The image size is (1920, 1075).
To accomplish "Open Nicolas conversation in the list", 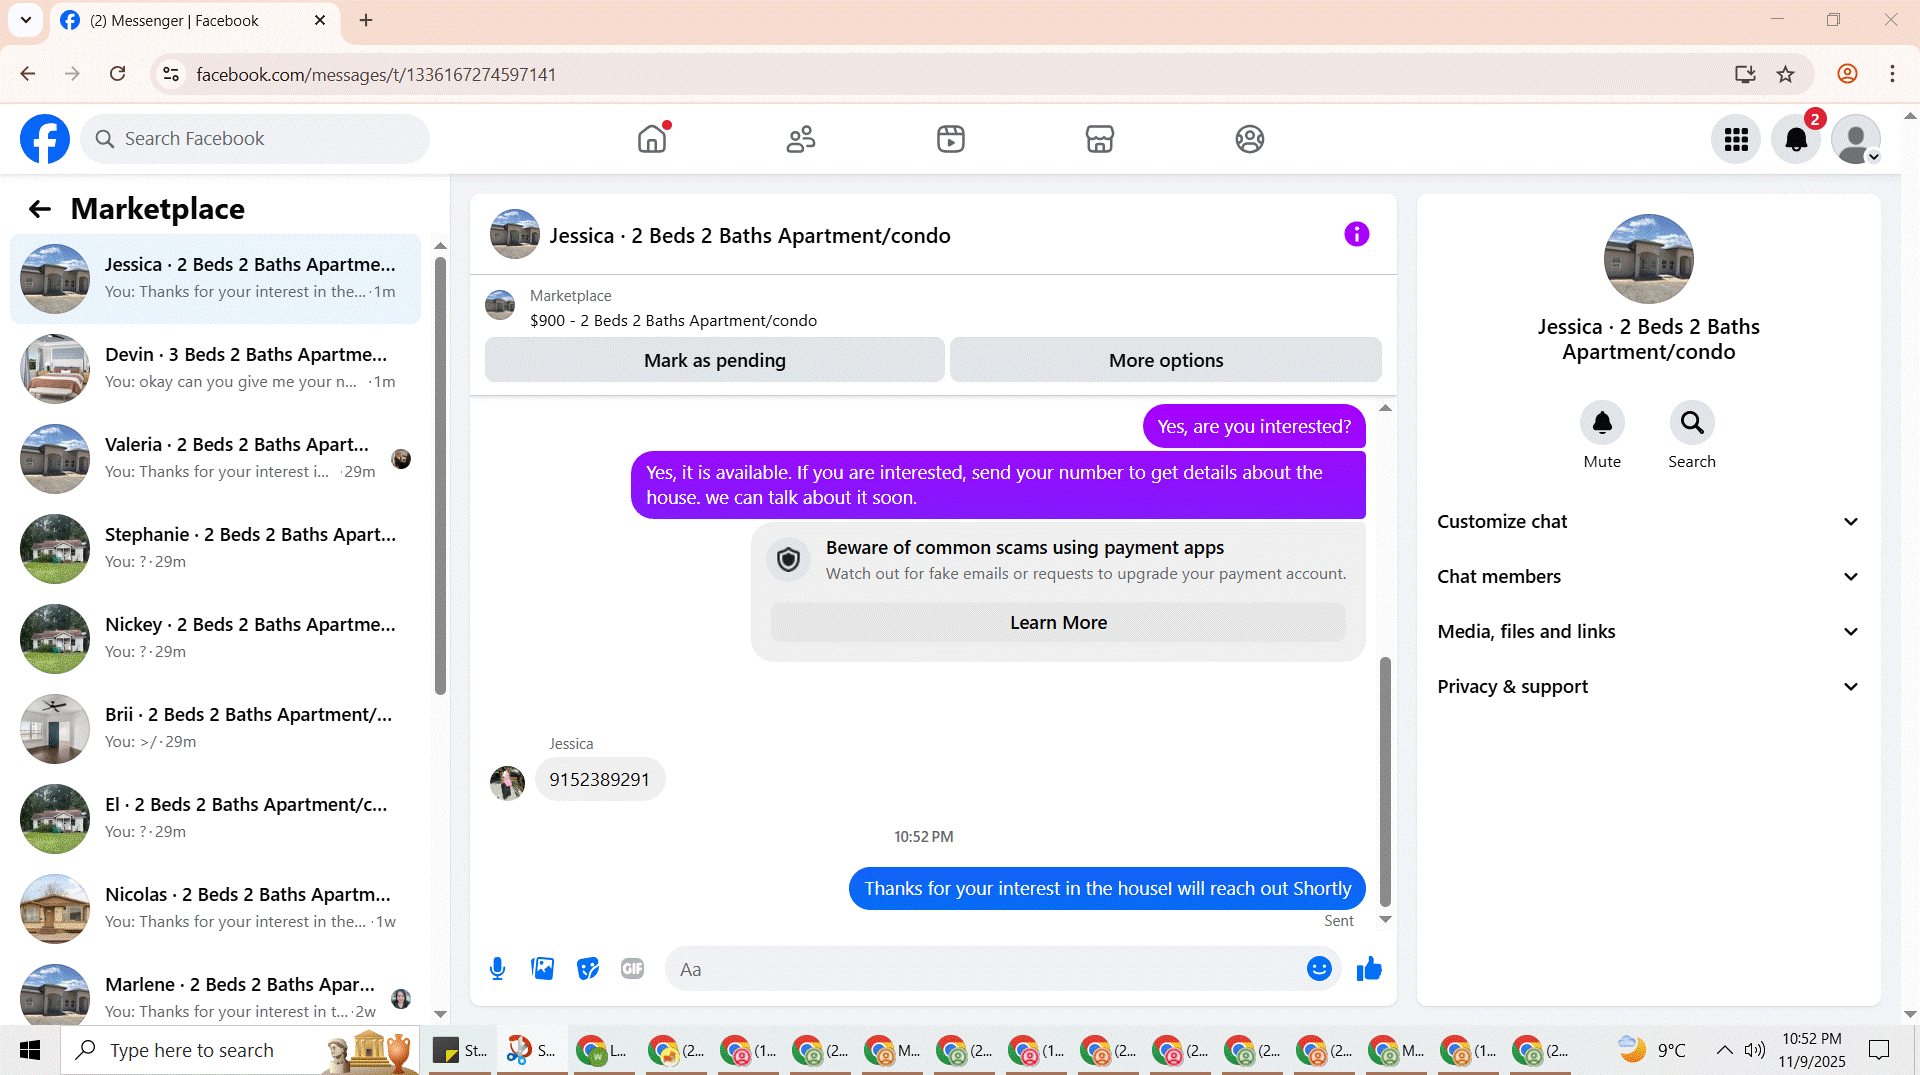I will pyautogui.click(x=215, y=909).
